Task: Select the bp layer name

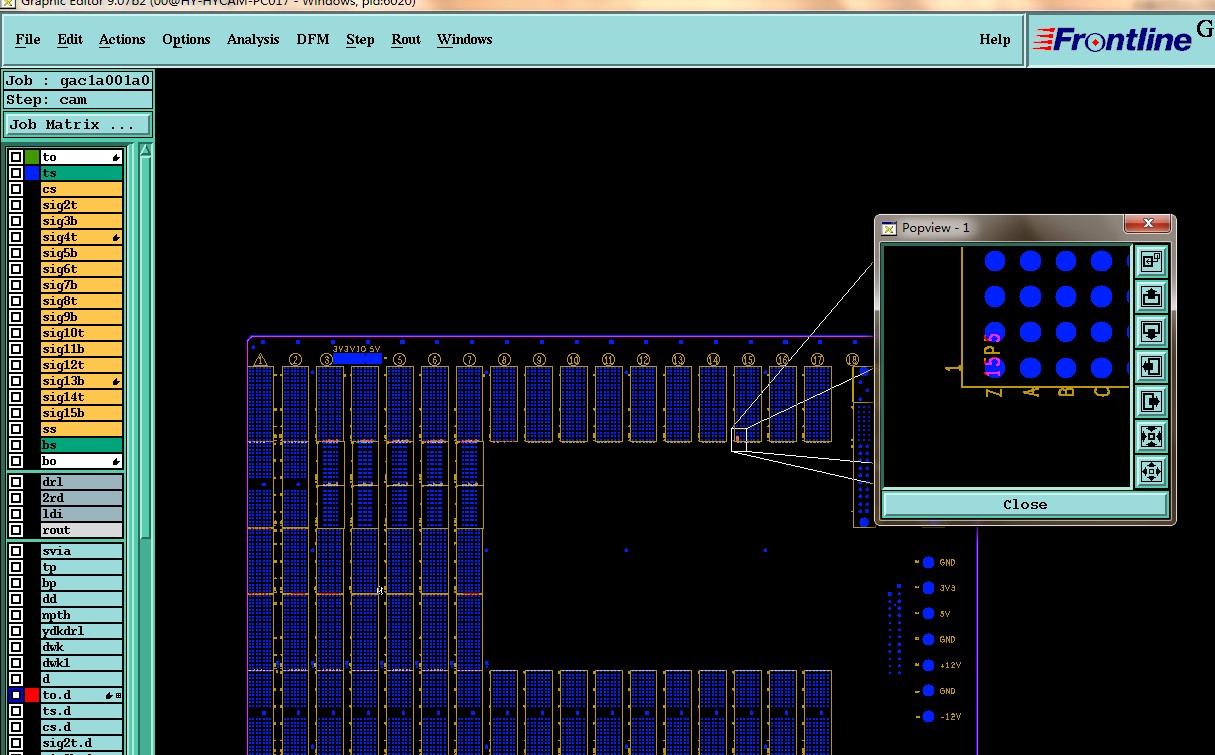Action: click(x=81, y=583)
